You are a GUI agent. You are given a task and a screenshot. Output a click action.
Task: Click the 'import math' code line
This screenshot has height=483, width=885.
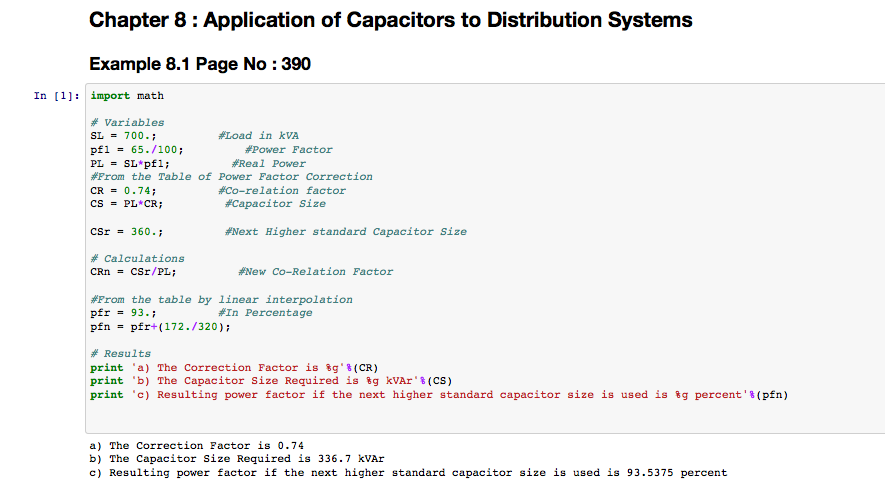tap(127, 96)
